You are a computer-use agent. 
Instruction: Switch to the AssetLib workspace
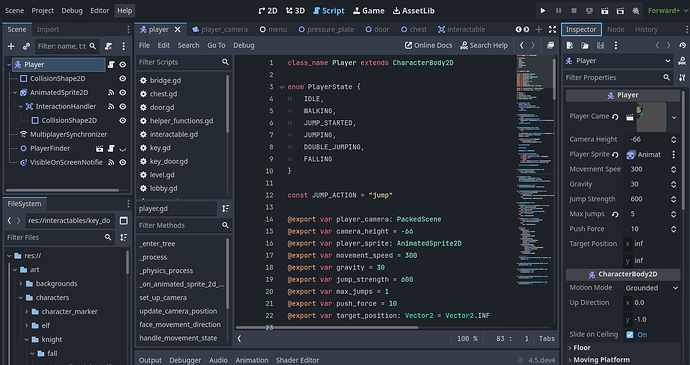click(413, 11)
